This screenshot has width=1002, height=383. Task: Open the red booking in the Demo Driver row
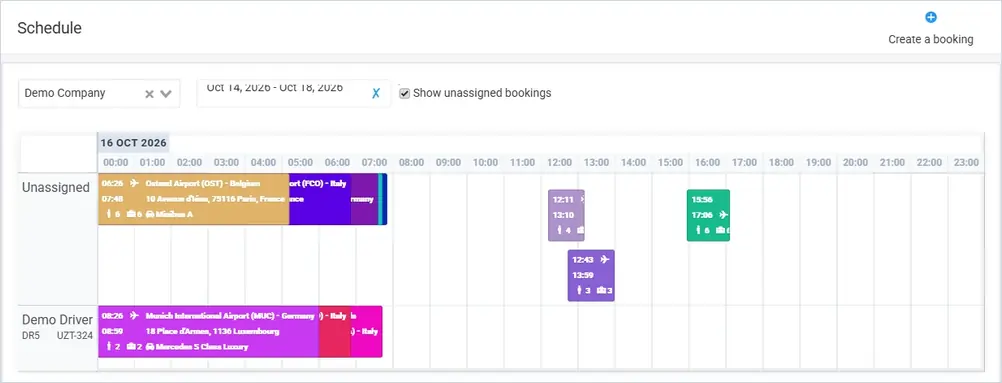[x=334, y=331]
